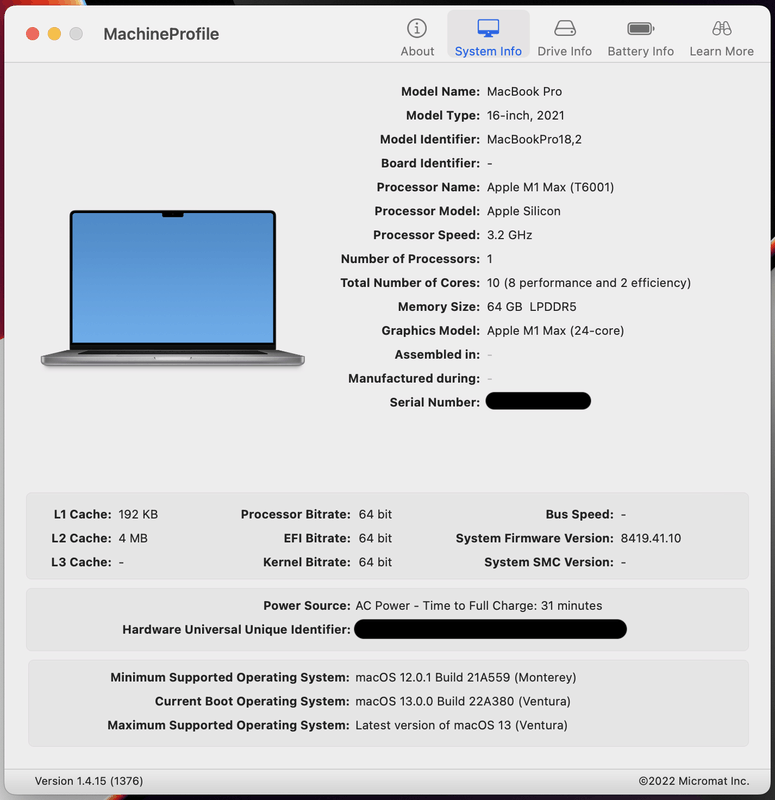Select 'Apple M1 Max (T6001)' processor name
This screenshot has height=800, width=775.
click(551, 187)
